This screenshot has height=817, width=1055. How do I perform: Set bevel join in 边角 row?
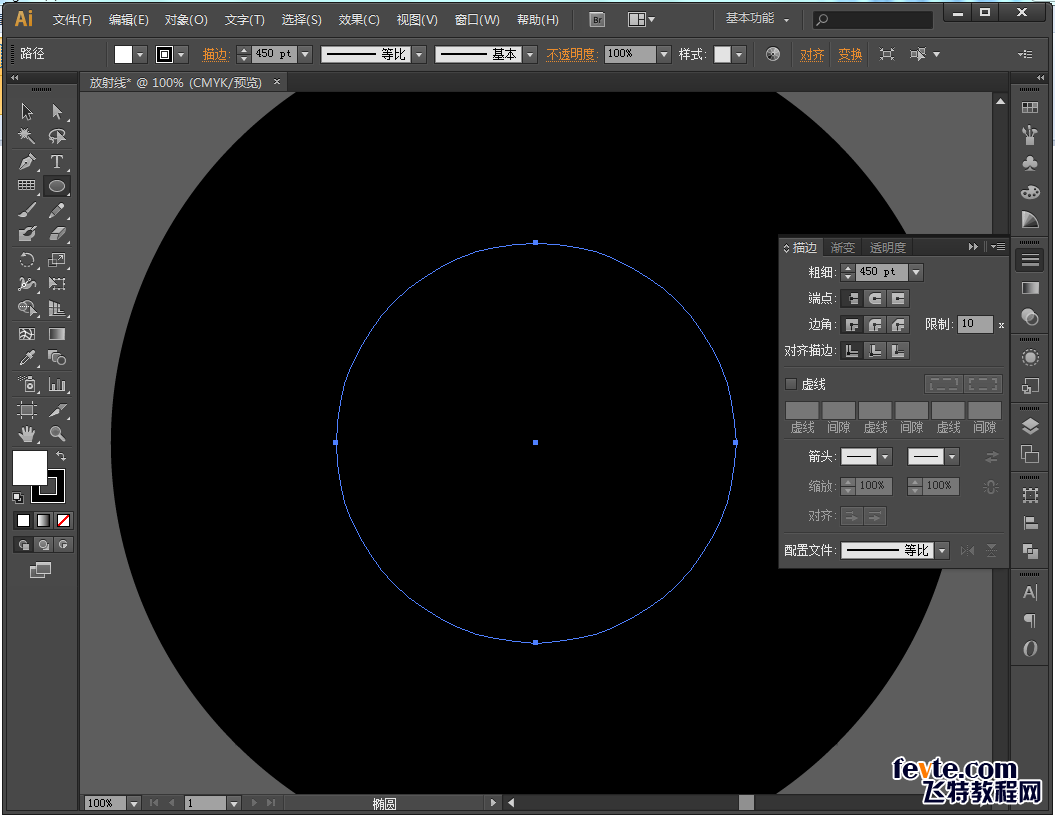pyautogui.click(x=898, y=325)
